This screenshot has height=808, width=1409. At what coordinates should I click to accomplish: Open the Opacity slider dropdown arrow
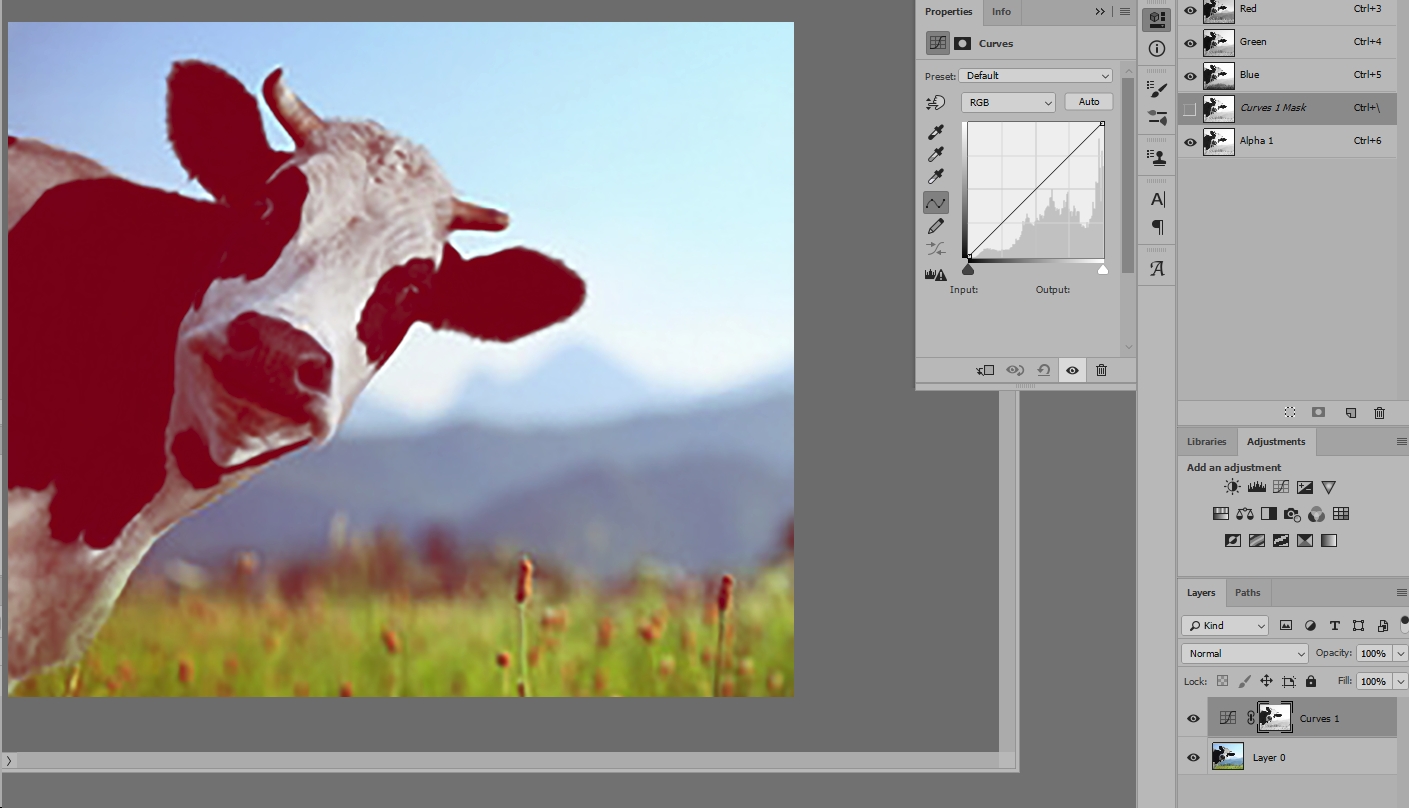pyautogui.click(x=1400, y=653)
